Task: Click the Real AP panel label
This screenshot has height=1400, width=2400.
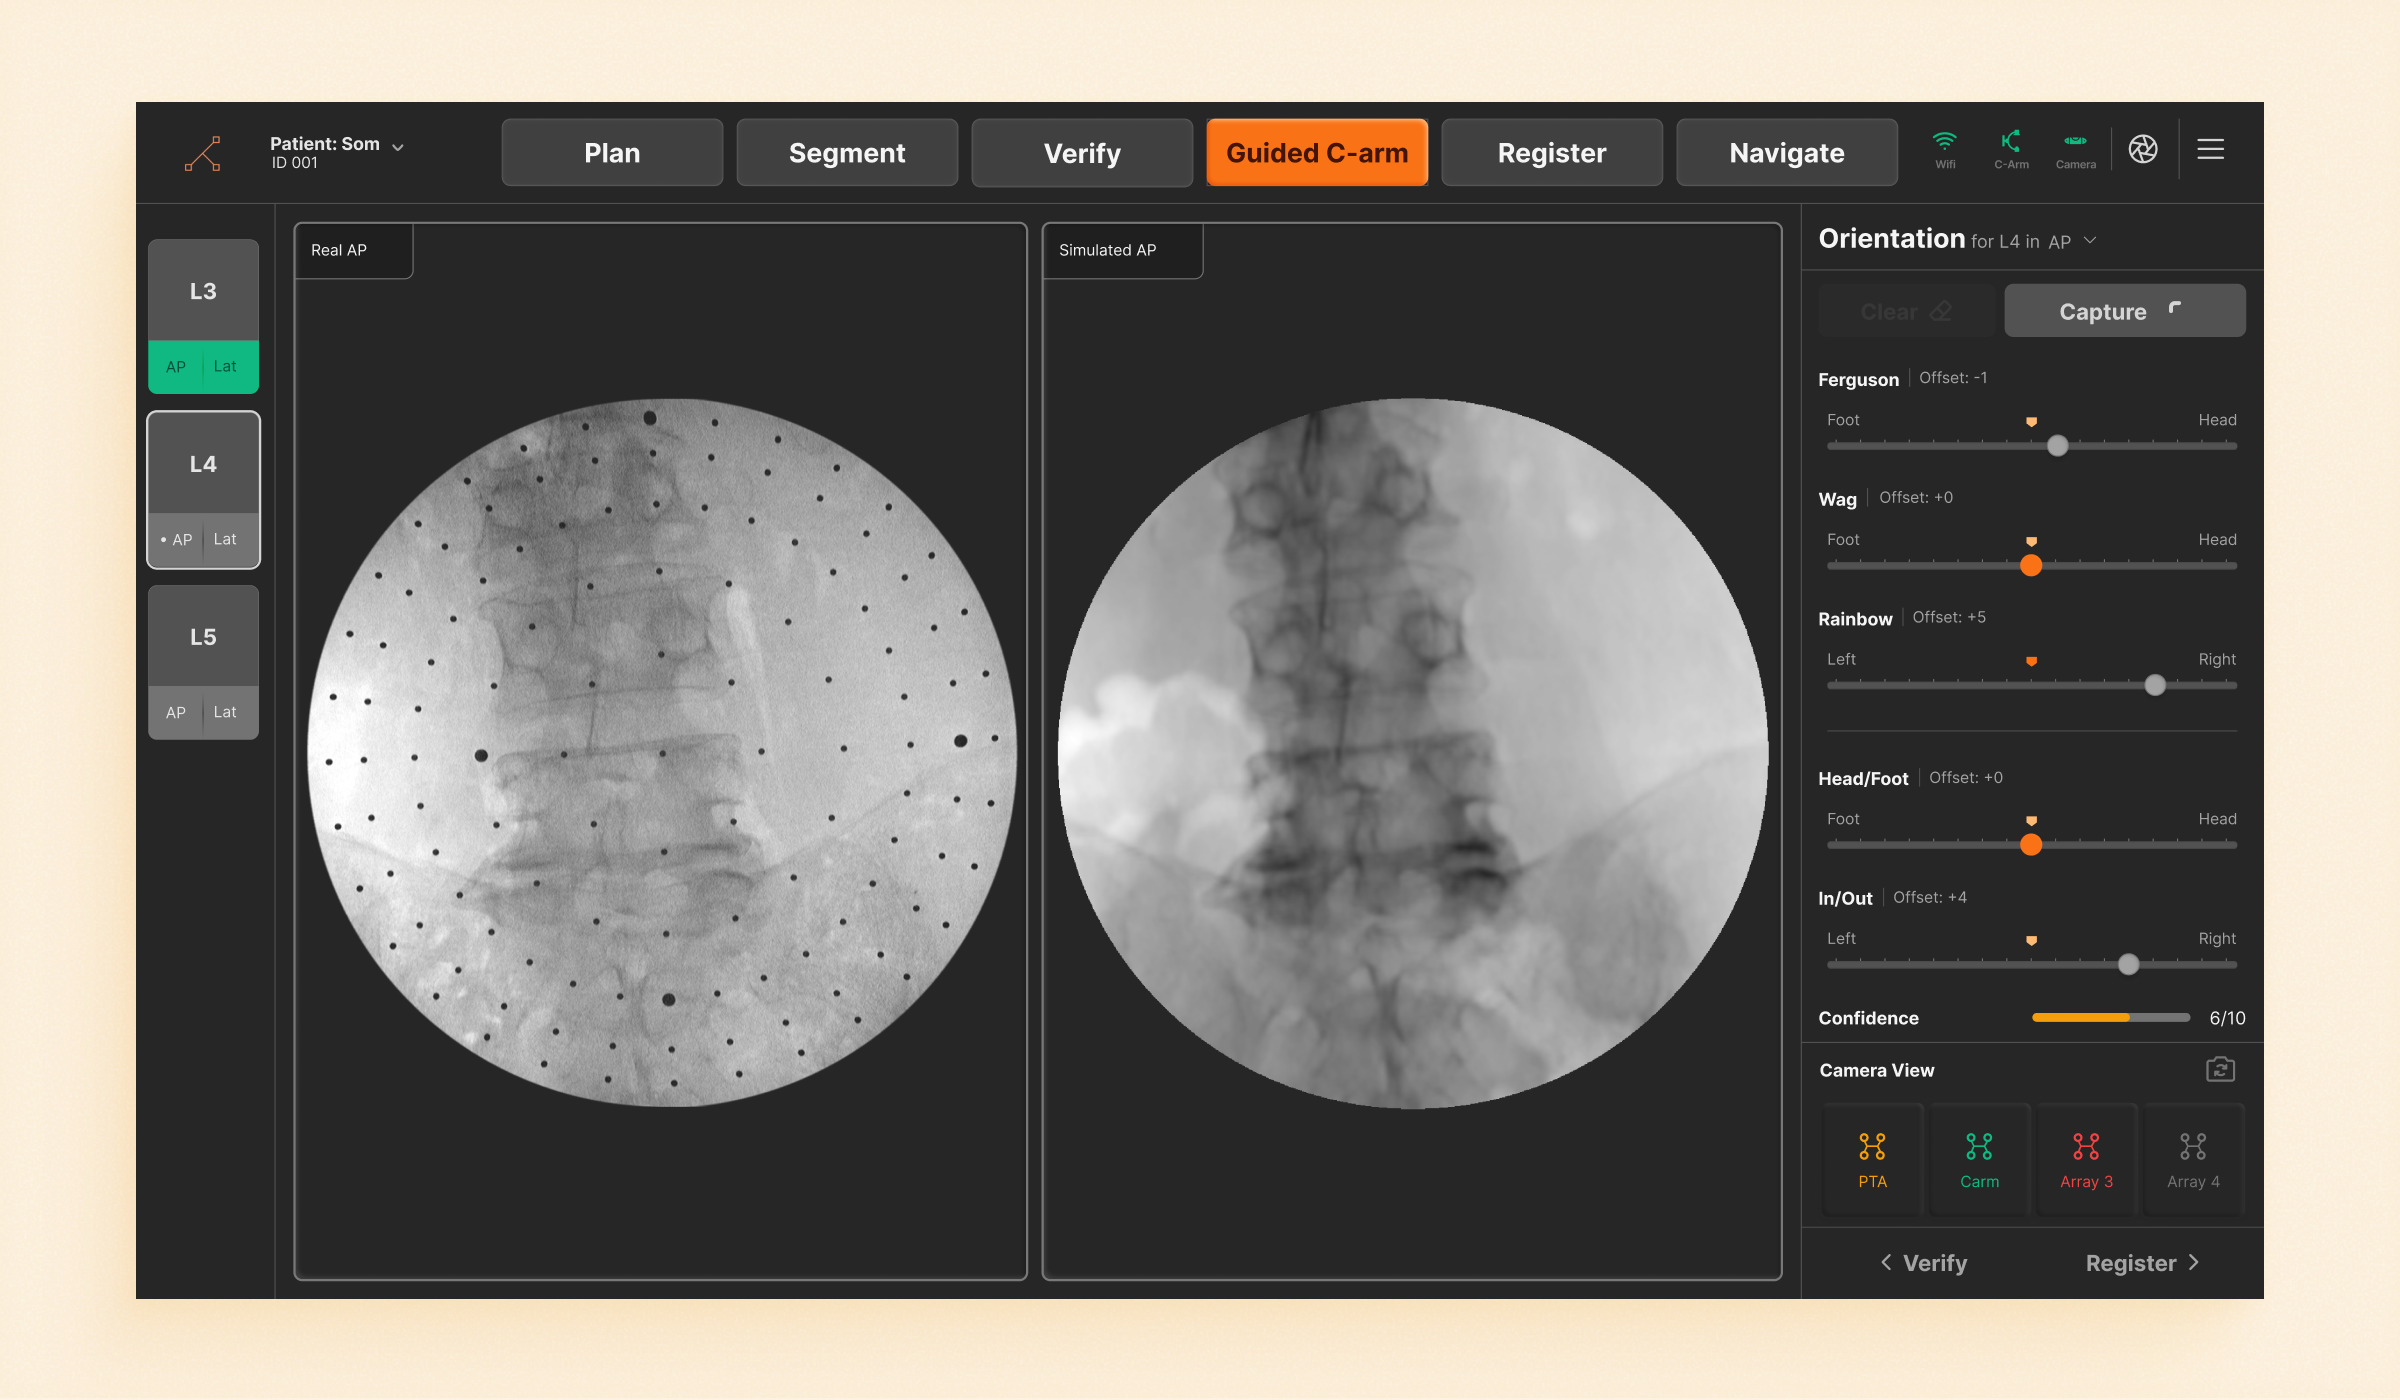Action: pos(339,250)
